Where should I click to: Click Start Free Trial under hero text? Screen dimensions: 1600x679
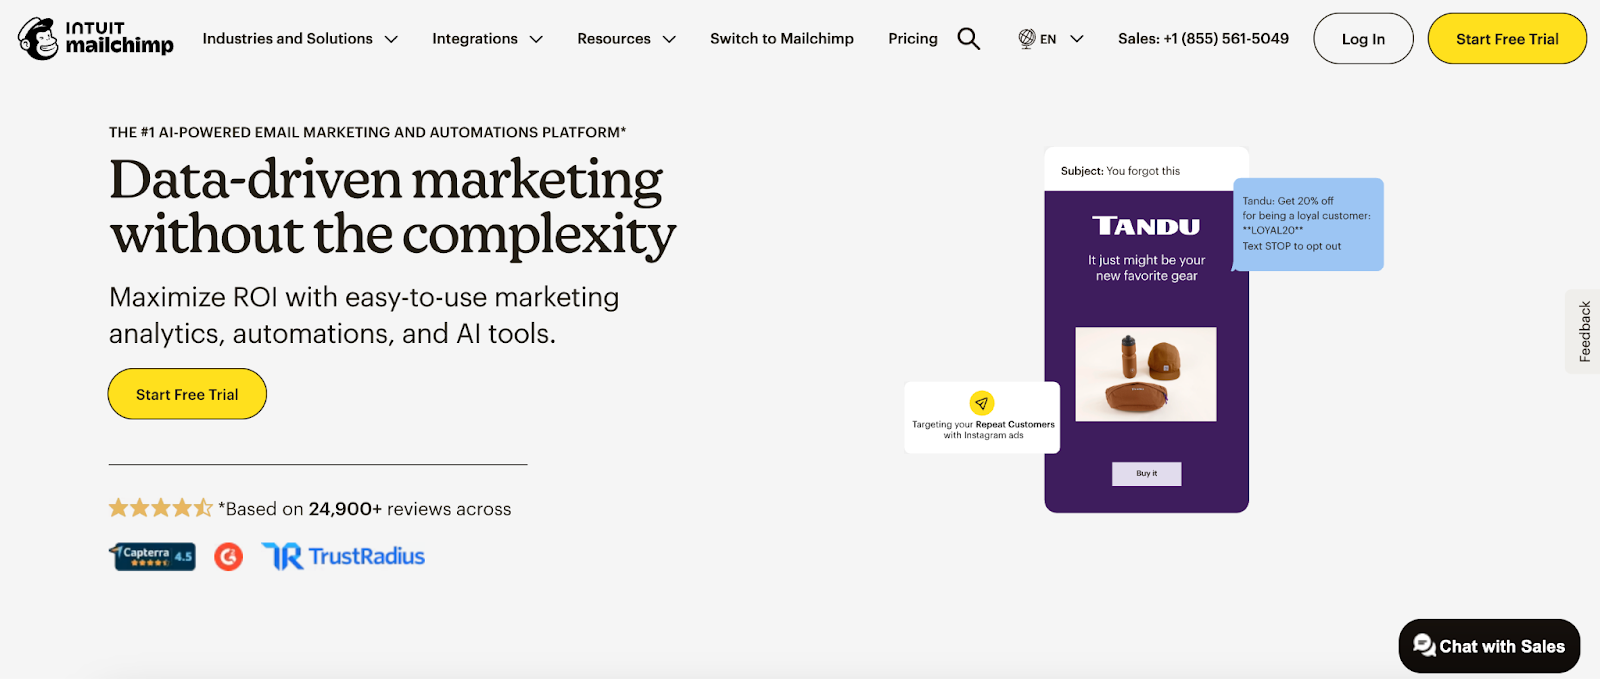[x=187, y=394]
